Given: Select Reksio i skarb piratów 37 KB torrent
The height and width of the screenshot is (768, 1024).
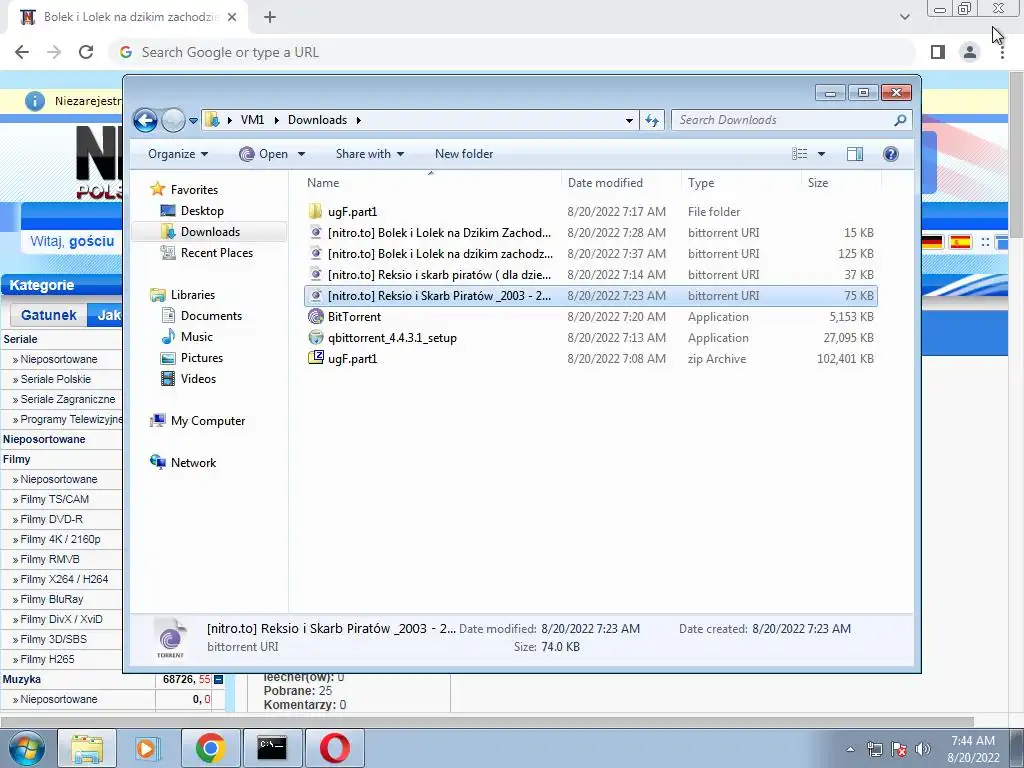Looking at the screenshot, I should 590,274.
